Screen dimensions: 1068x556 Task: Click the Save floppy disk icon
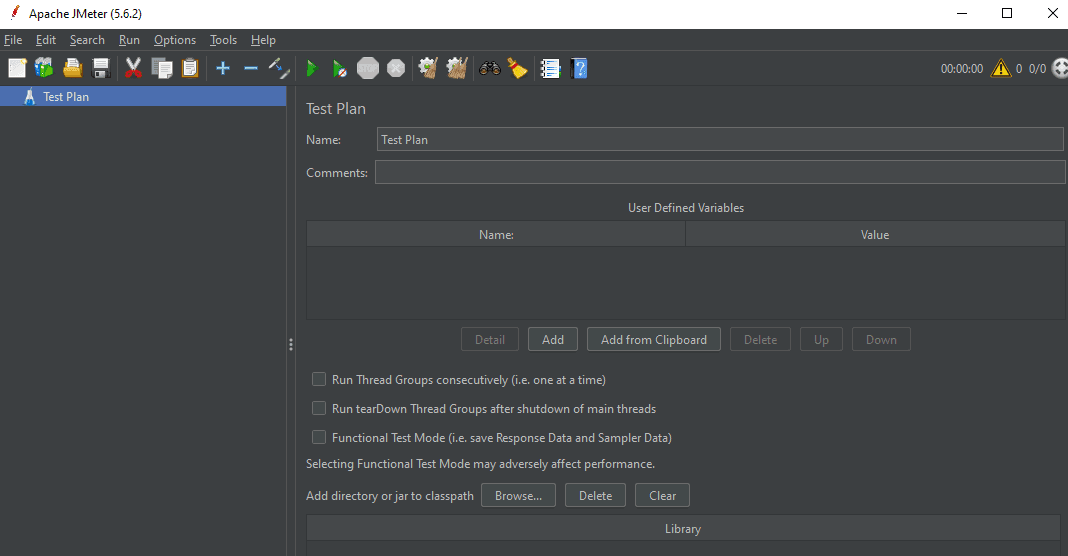tap(101, 68)
